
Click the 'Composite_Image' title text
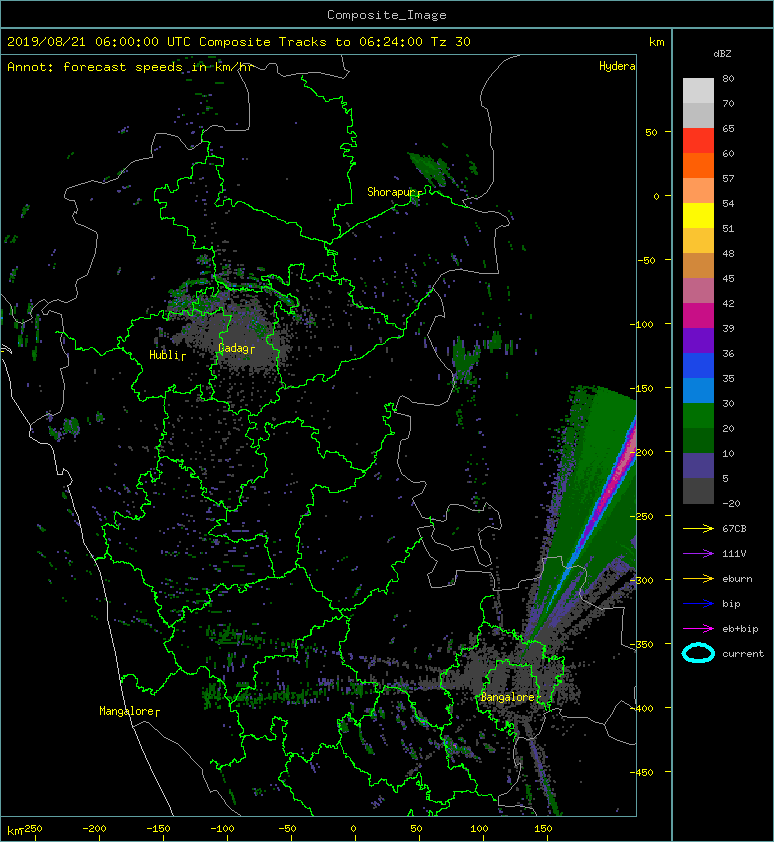pos(387,15)
